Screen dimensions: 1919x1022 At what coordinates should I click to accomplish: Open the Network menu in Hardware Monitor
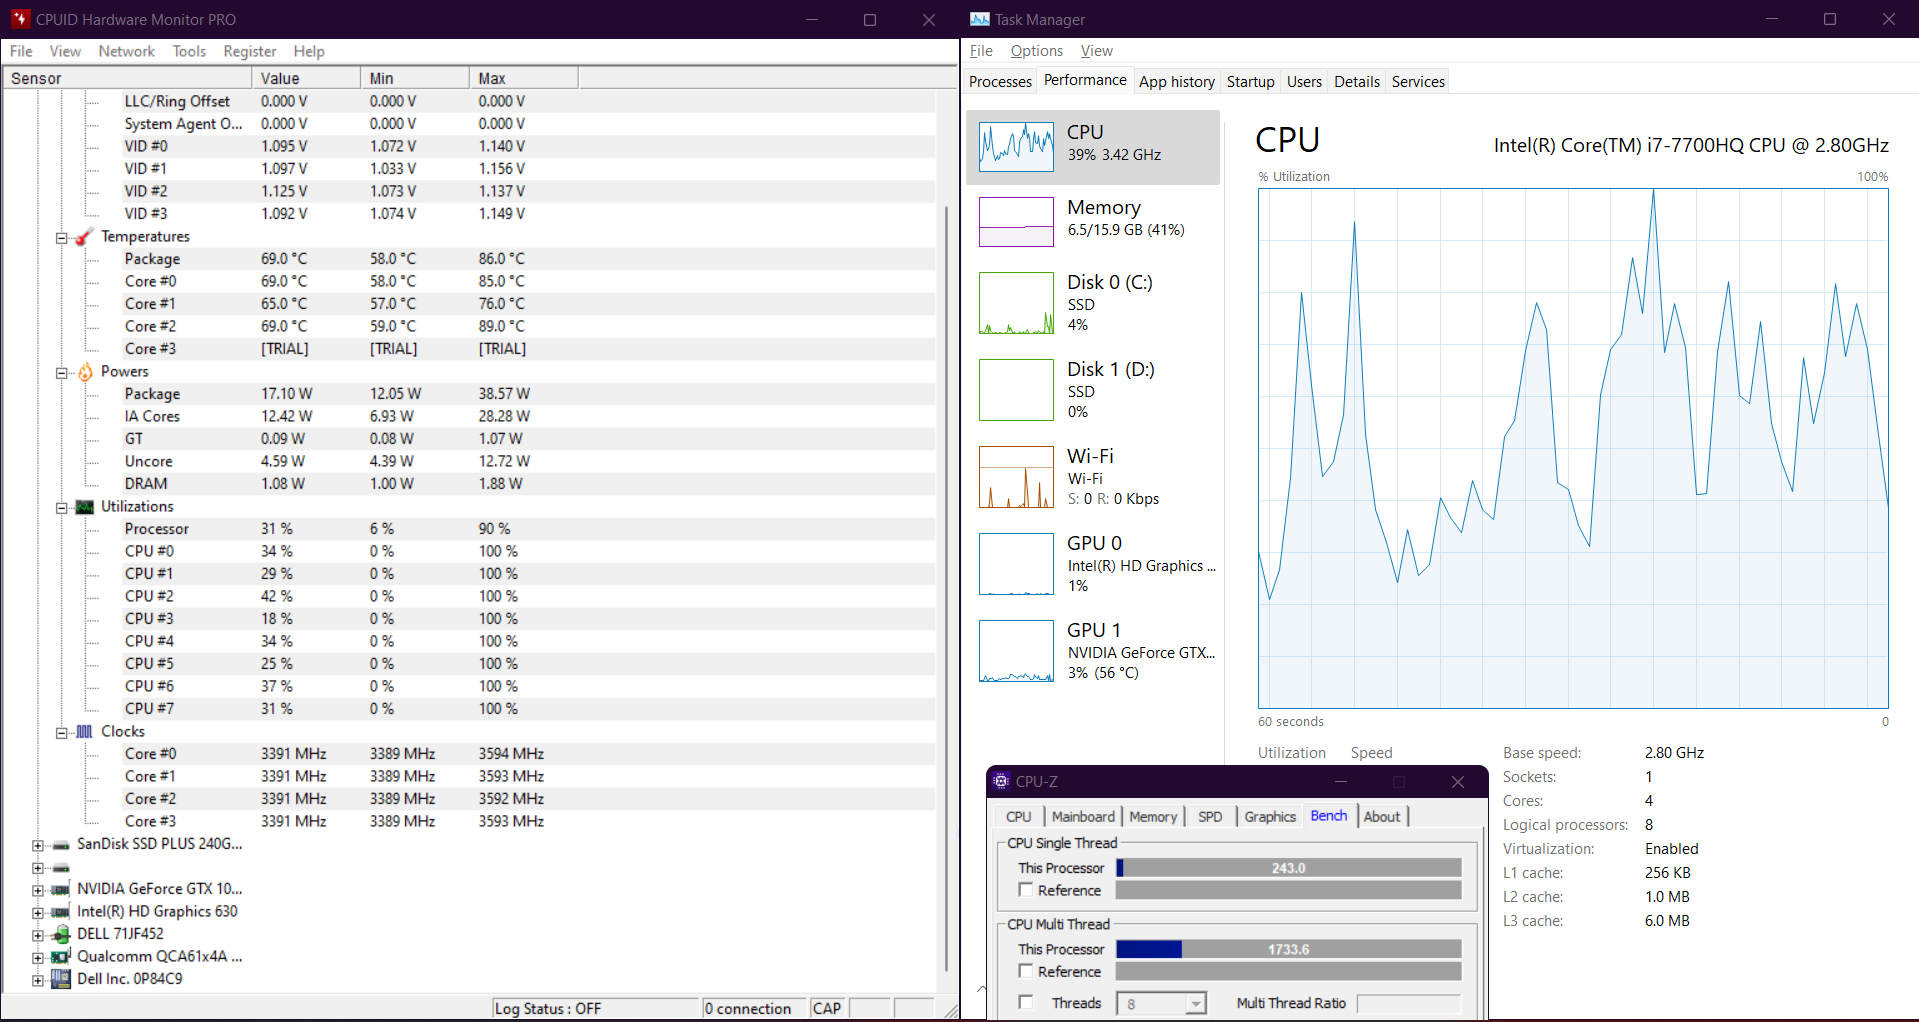127,51
